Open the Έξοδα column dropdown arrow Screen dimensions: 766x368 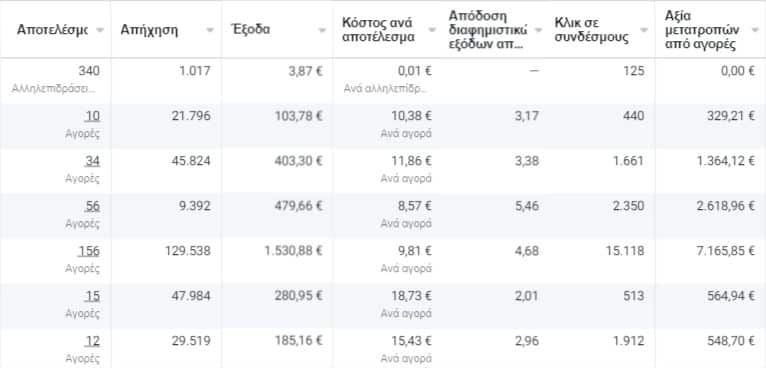coord(322,30)
